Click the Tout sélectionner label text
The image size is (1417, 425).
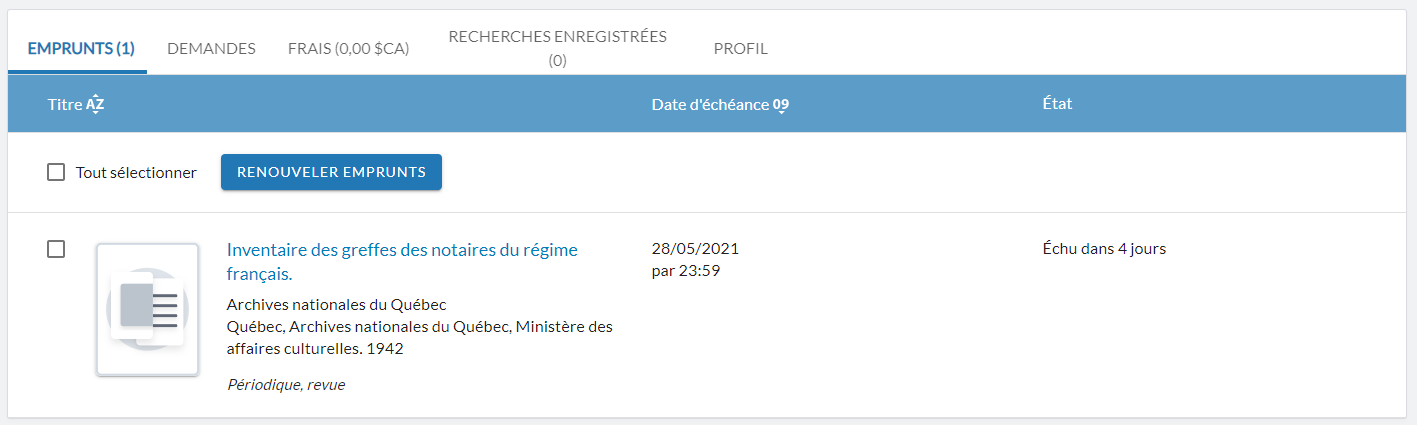(136, 172)
